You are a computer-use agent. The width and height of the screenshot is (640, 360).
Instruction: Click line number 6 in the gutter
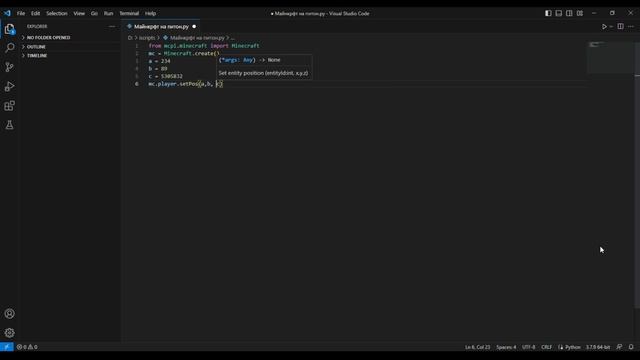(x=137, y=84)
